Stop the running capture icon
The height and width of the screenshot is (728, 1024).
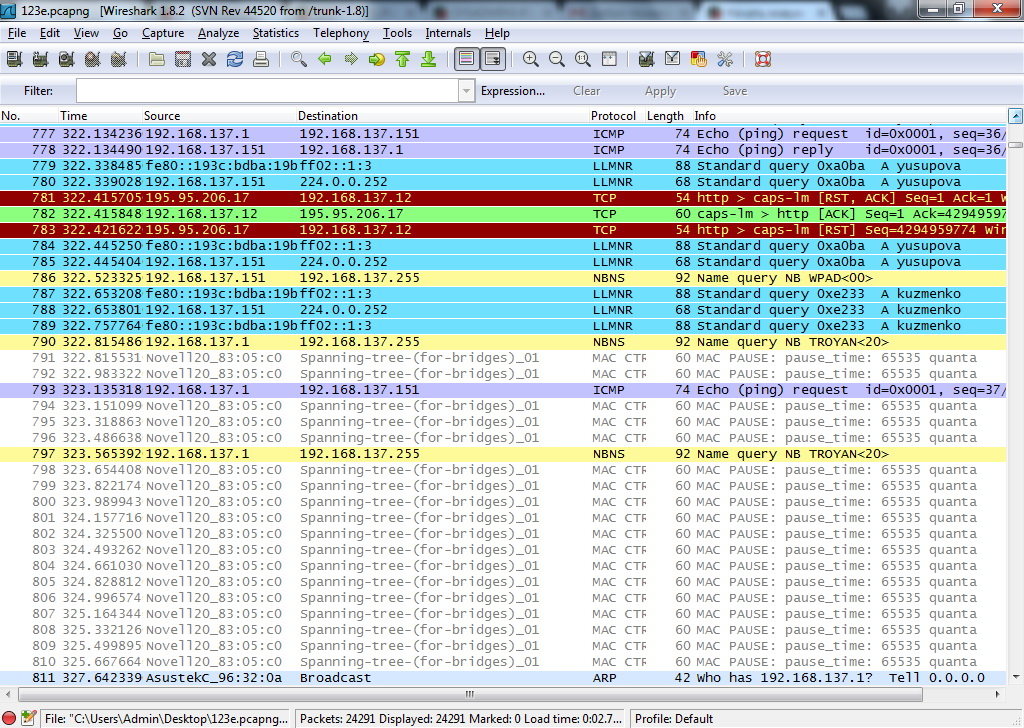click(93, 59)
